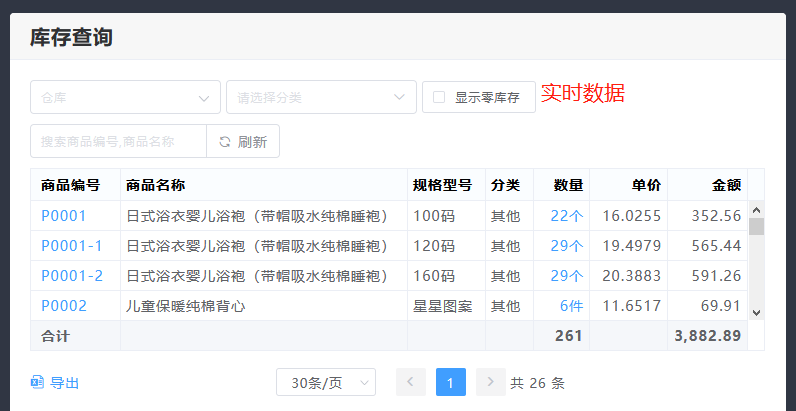Click the table scrollbar up arrow
Image resolution: width=796 pixels, height=411 pixels.
[x=756, y=210]
